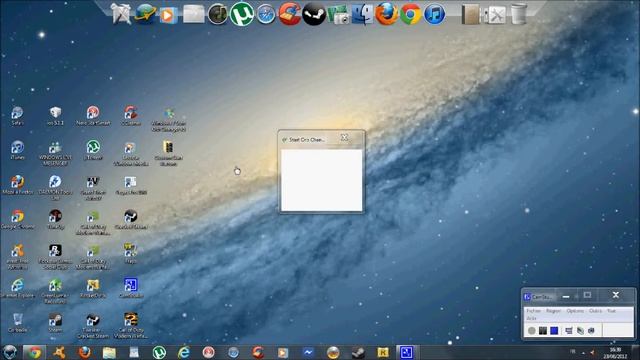The image size is (640, 360).
Task: Open the Fichier menu in CamStudio
Action: click(533, 311)
